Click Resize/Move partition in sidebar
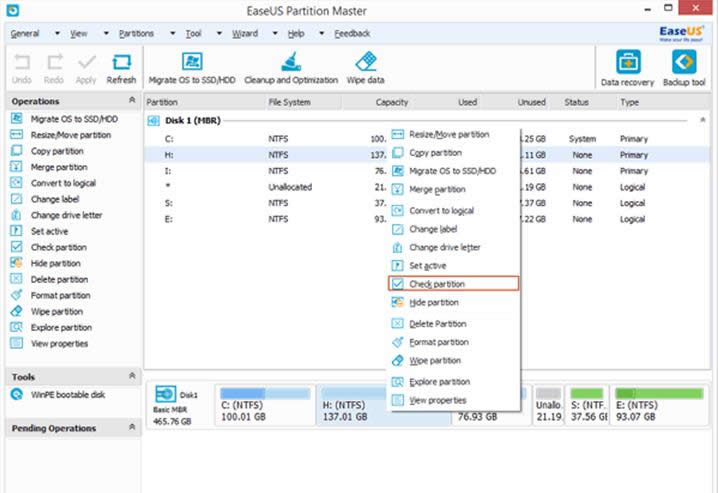The image size is (718, 493). 70,135
